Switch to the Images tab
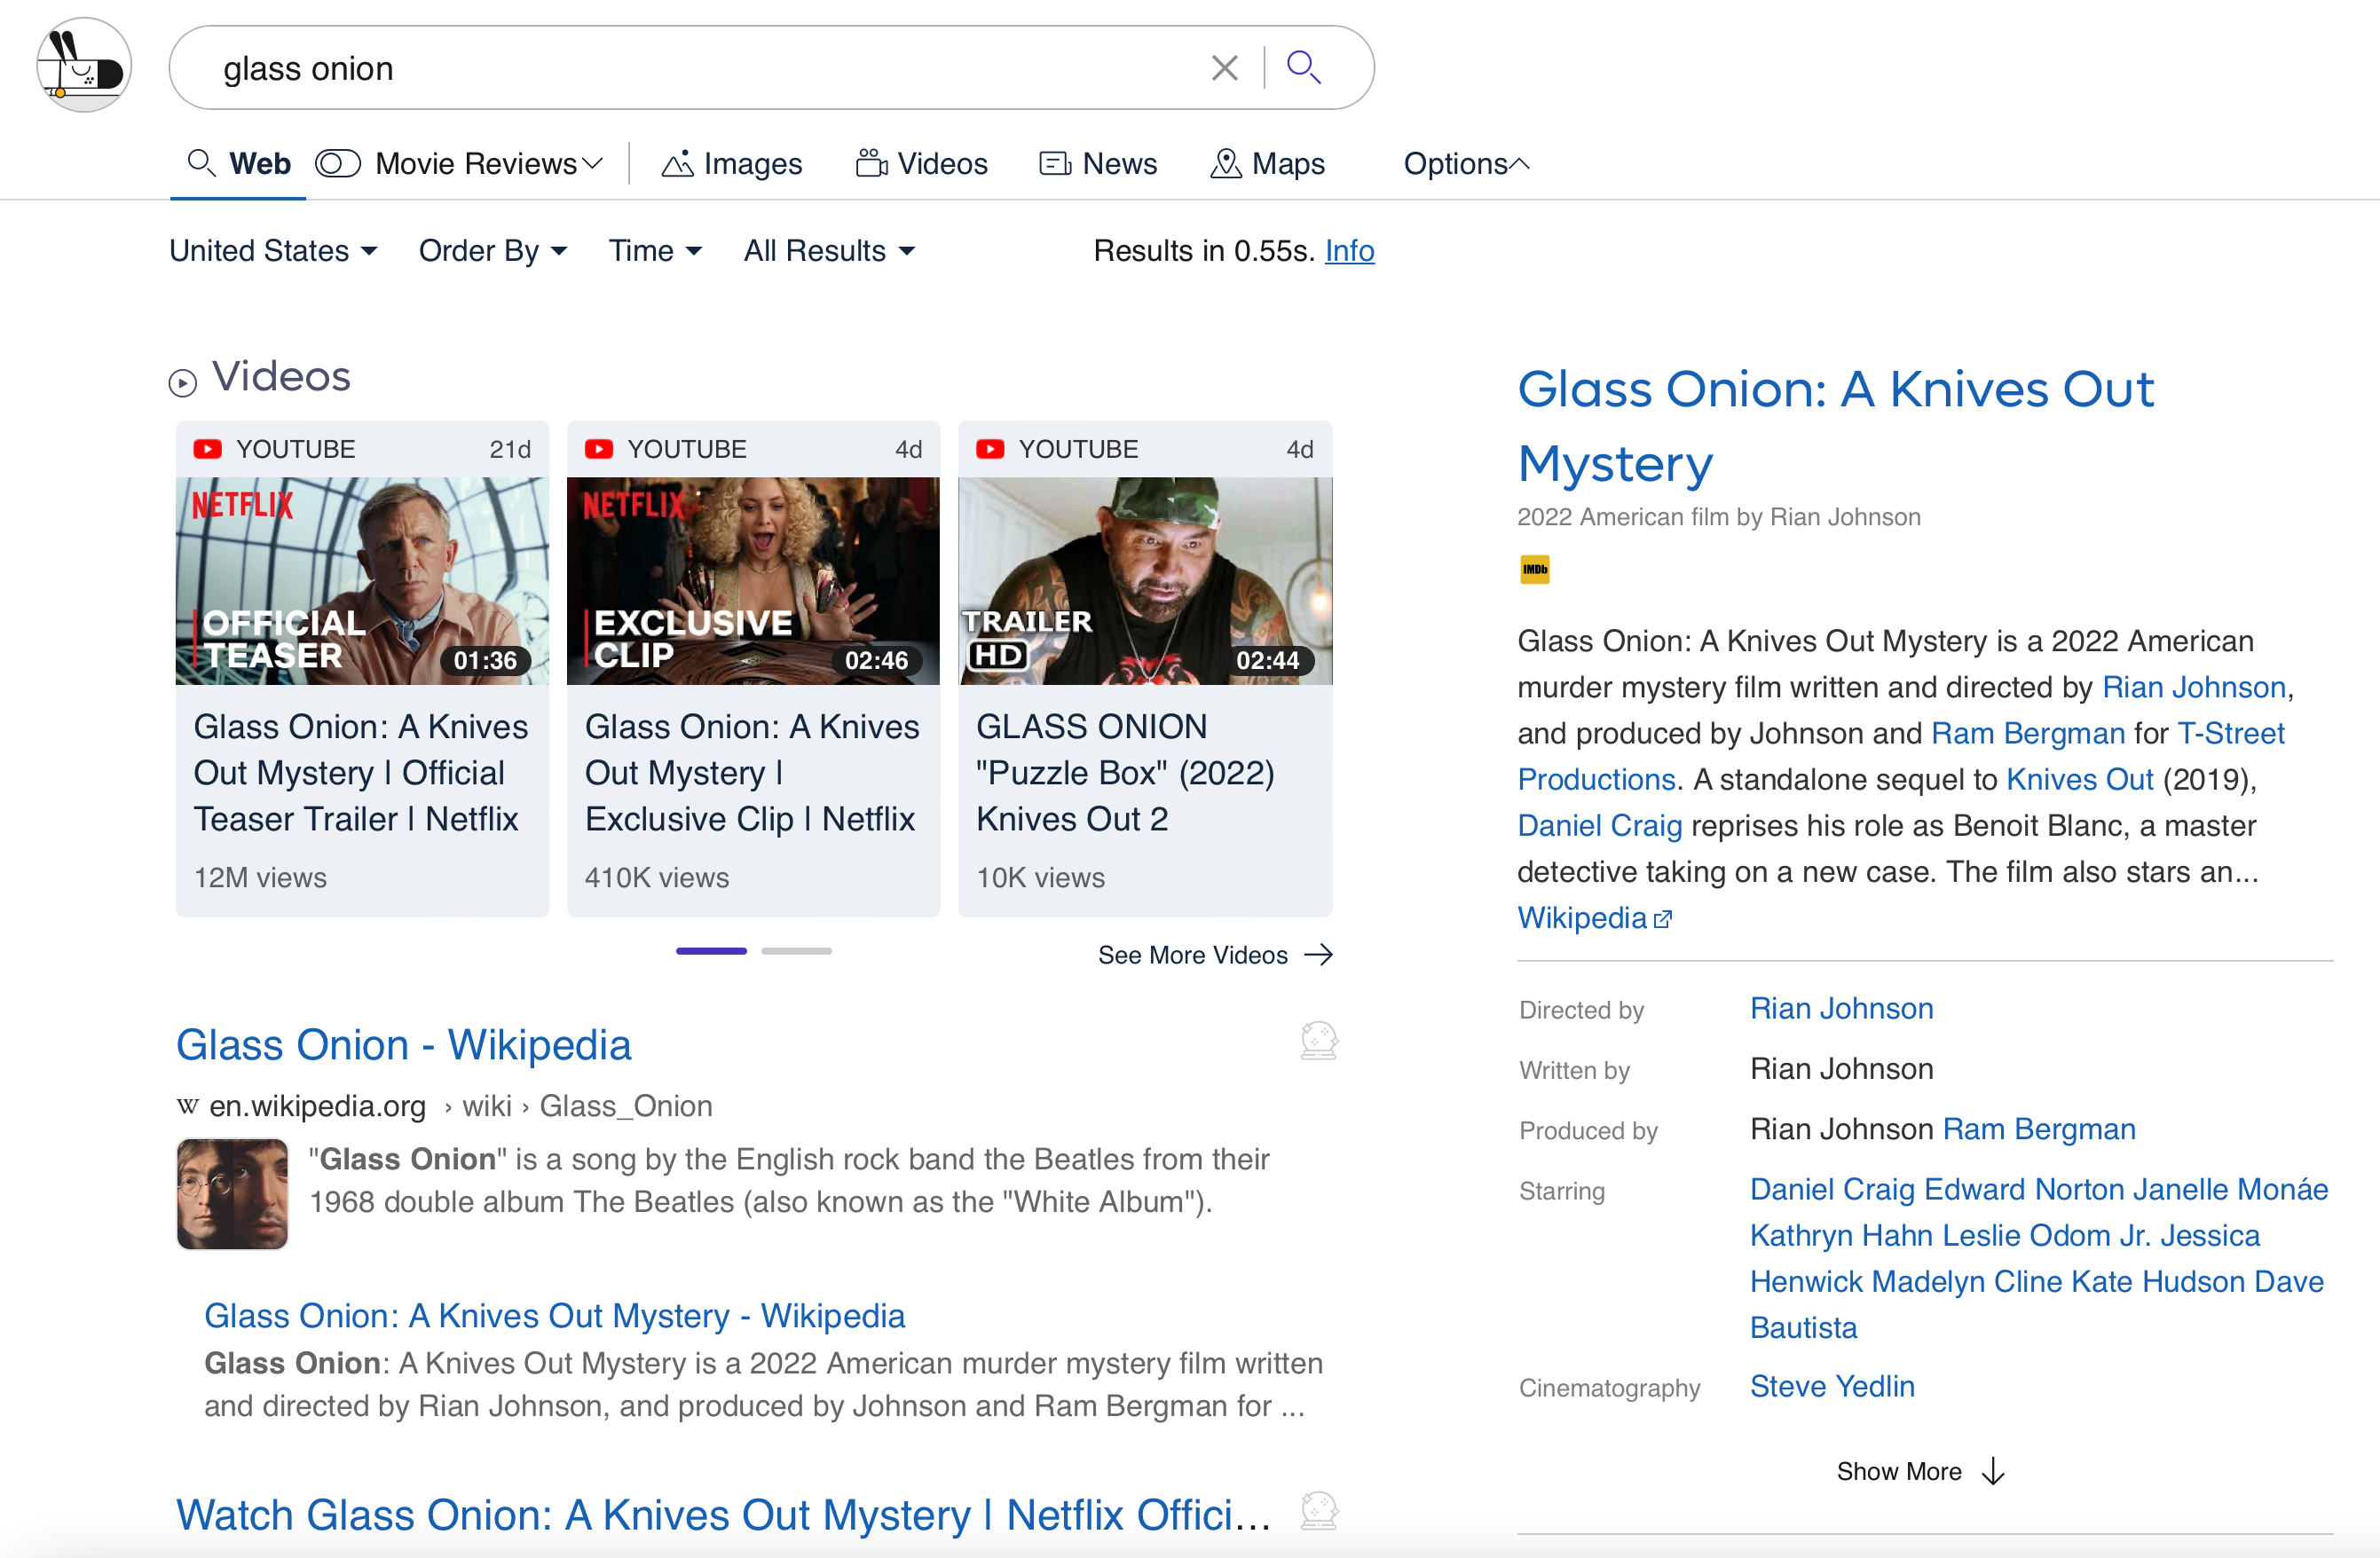The width and height of the screenshot is (2380, 1558). (x=733, y=163)
